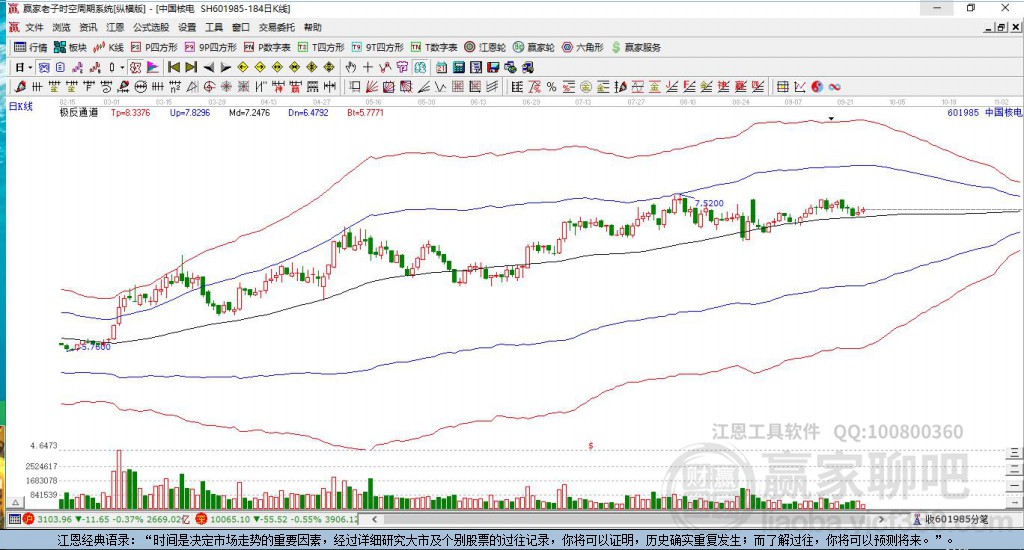Image resolution: width=1024 pixels, height=550 pixels.
Task: Click the volume panel up-triangle button
Action: 16,502
